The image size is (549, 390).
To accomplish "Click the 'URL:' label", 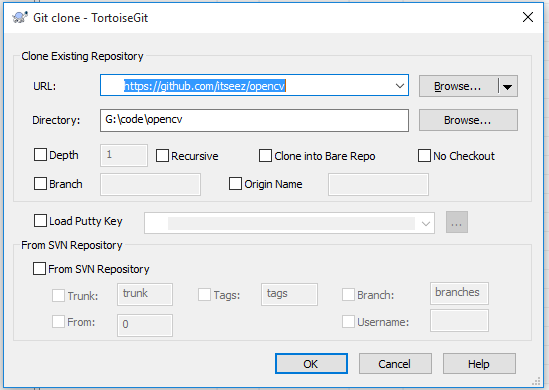I will (44, 86).
